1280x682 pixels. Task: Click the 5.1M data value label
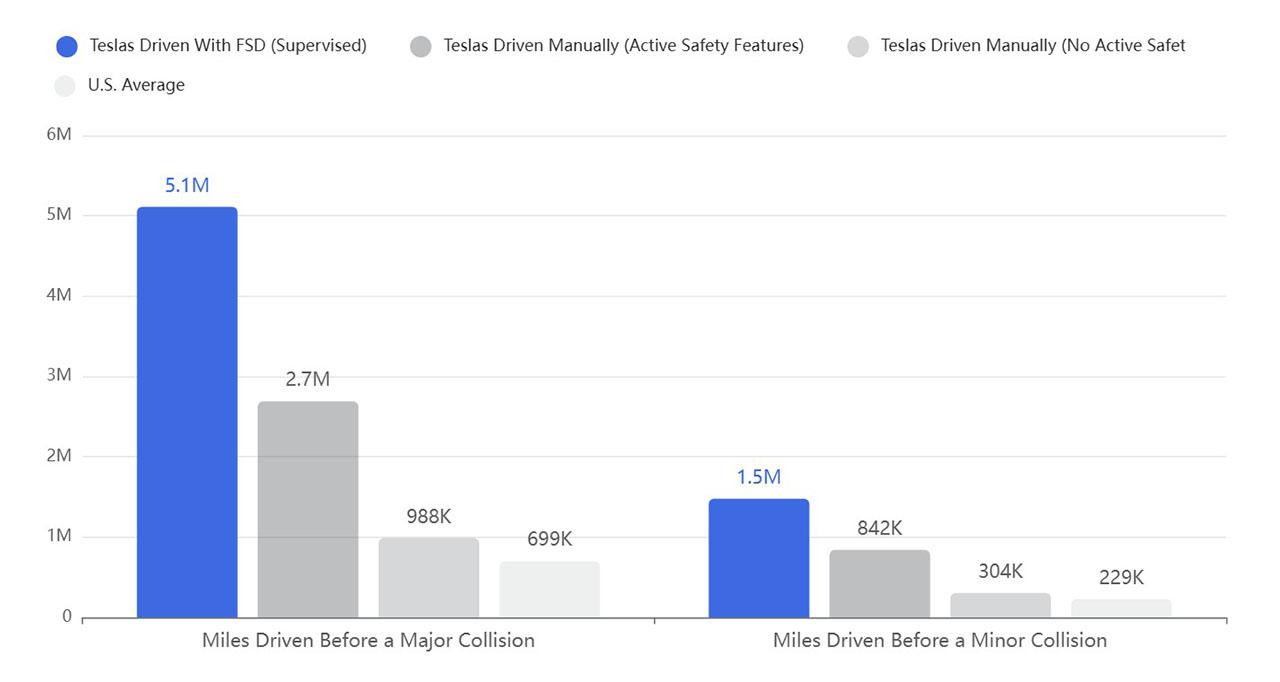coord(186,185)
